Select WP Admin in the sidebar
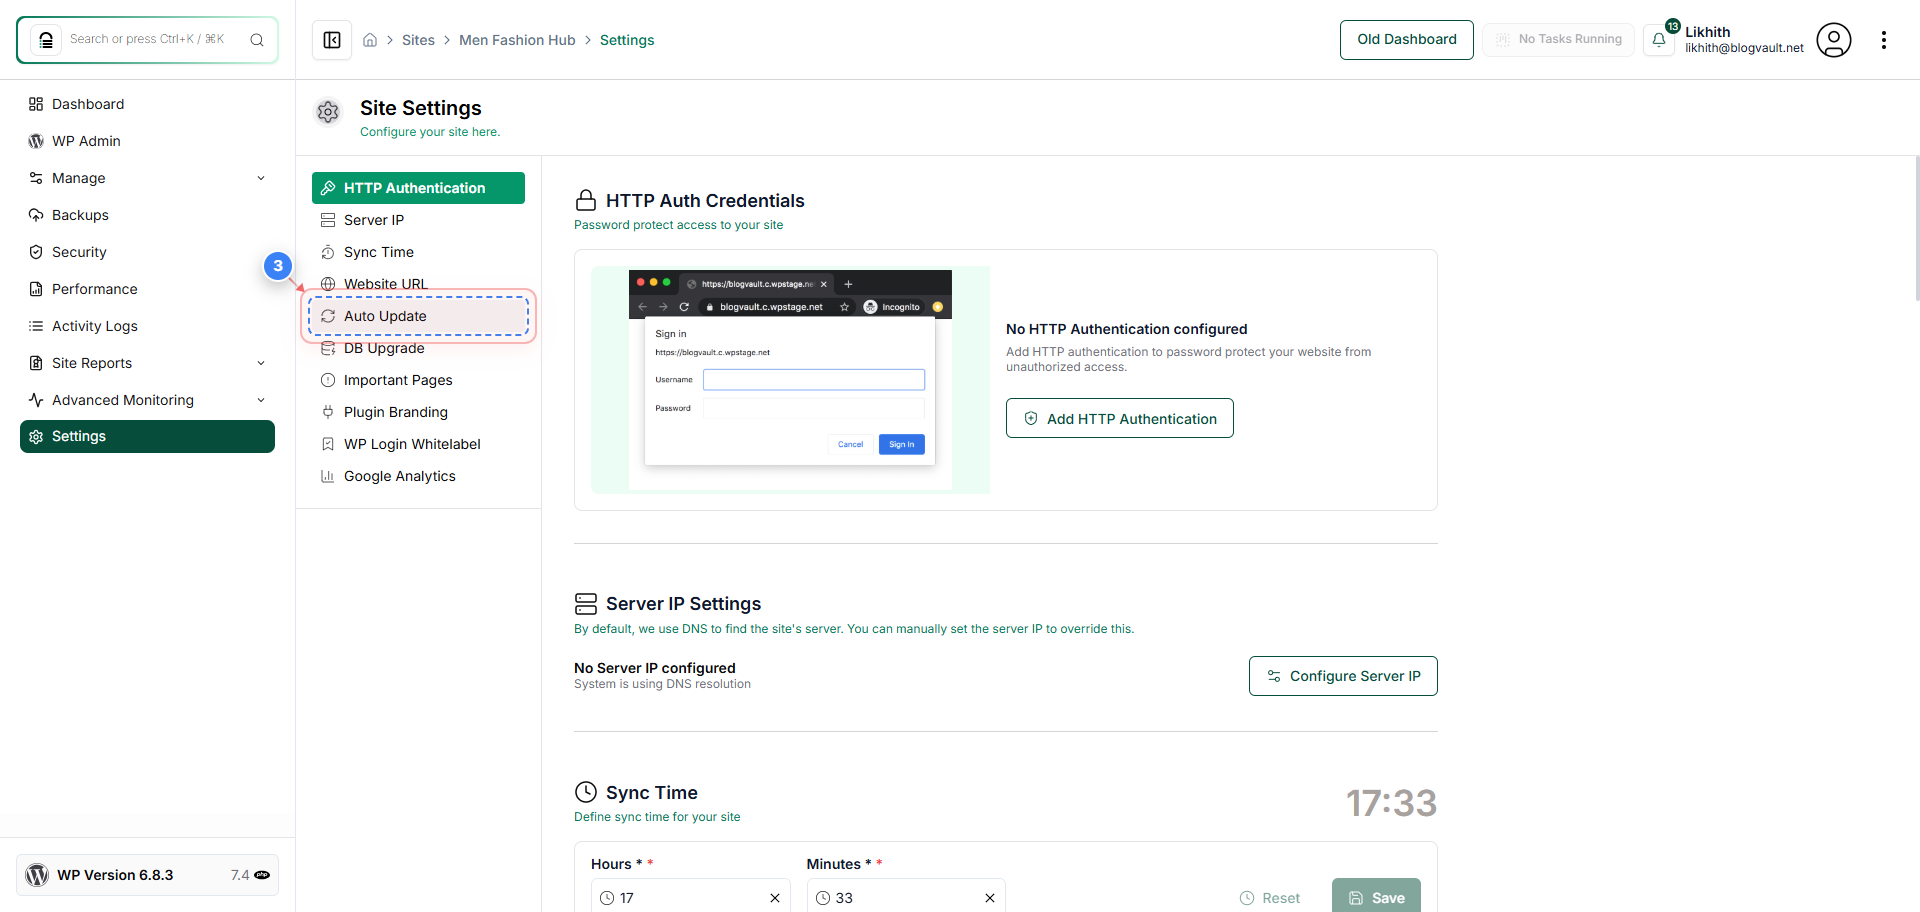This screenshot has width=1920, height=912. [x=86, y=141]
